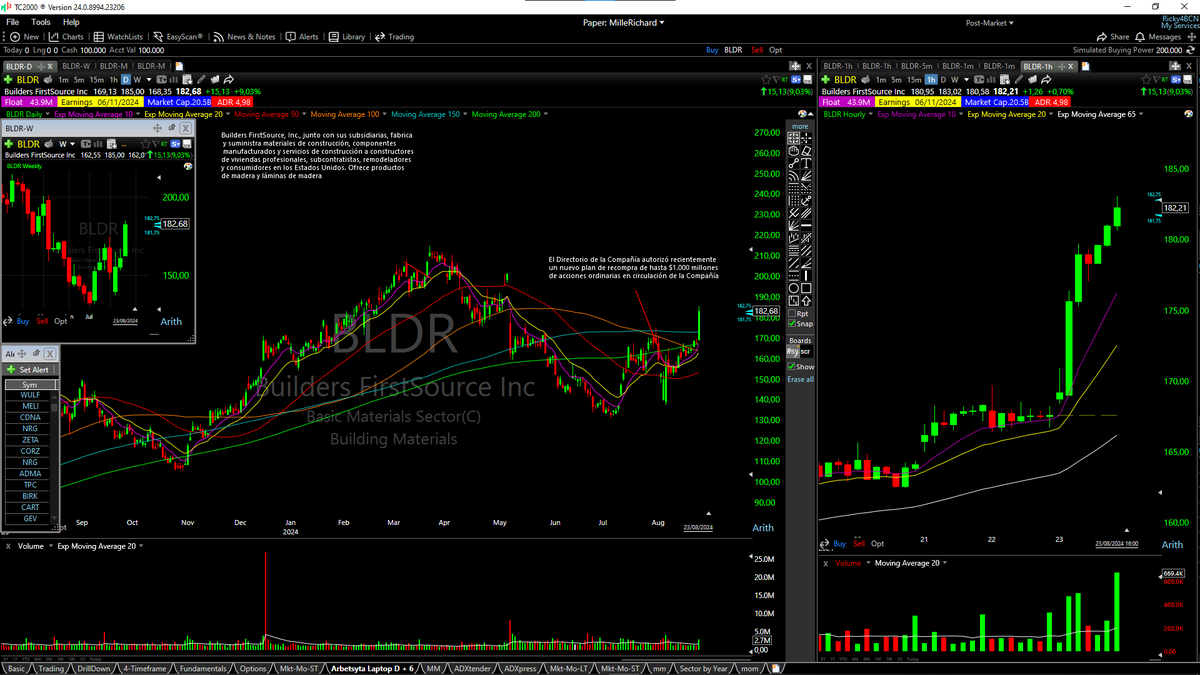Open Trading from the main toolbar

(x=394, y=37)
